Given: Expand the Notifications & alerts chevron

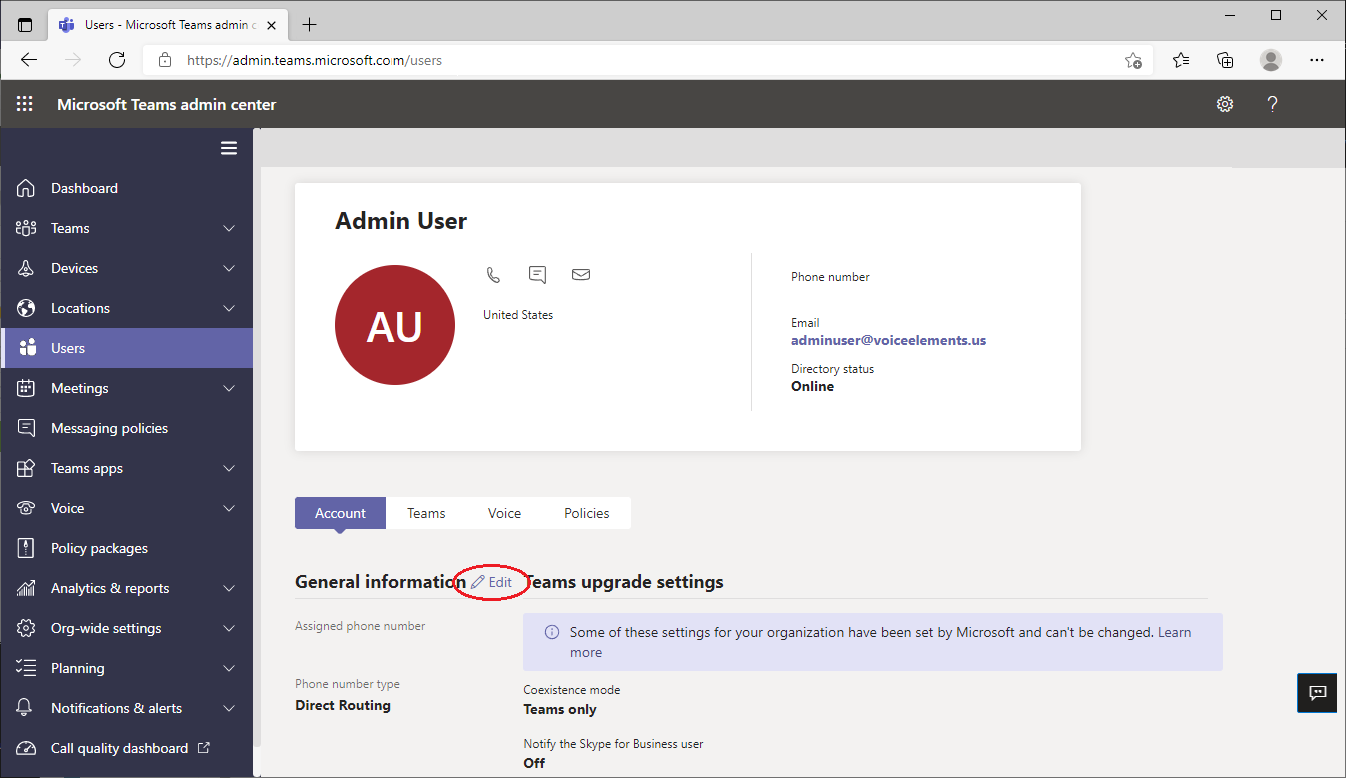Looking at the screenshot, I should (x=229, y=708).
